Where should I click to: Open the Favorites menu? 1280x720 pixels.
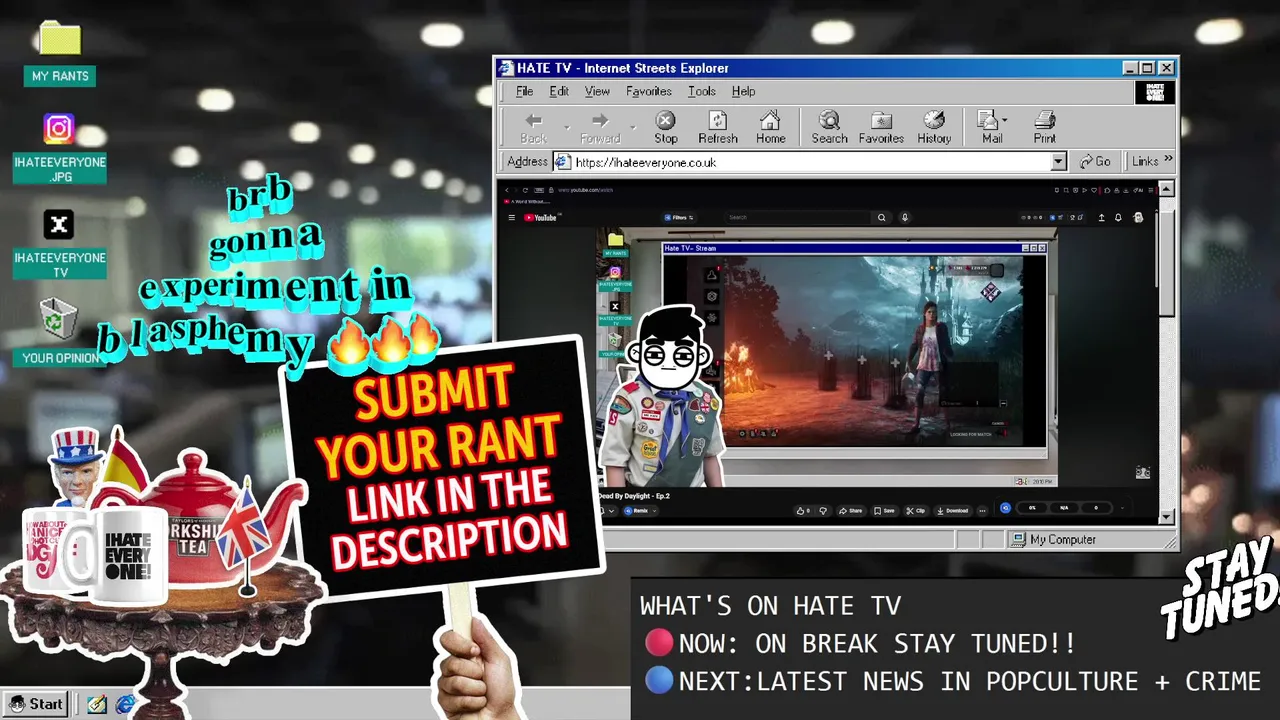(649, 91)
